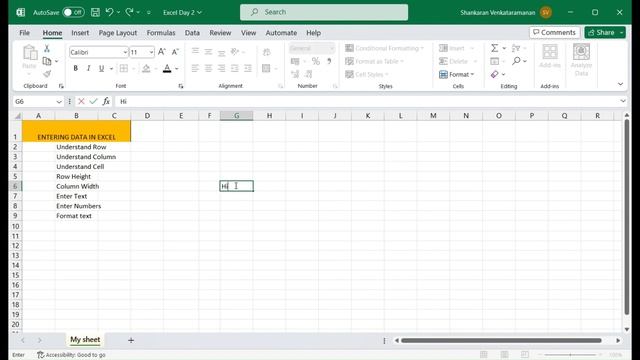This screenshot has width=640, height=360.
Task: Click the Comments button
Action: [x=554, y=32]
